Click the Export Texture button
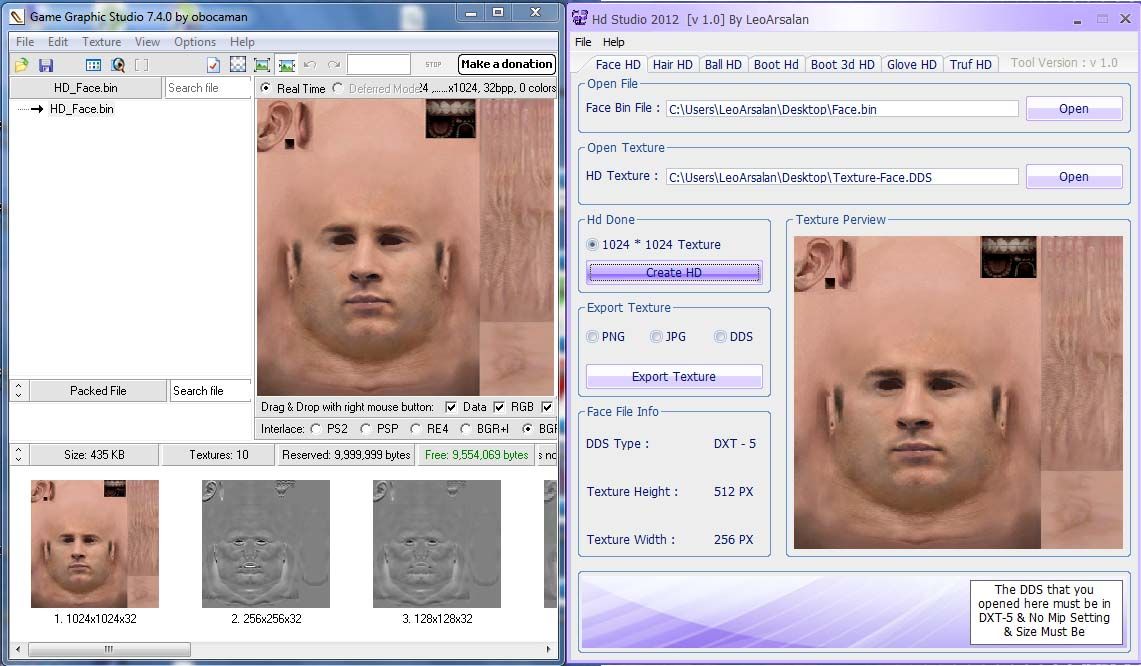The image size is (1141, 666). (x=673, y=377)
